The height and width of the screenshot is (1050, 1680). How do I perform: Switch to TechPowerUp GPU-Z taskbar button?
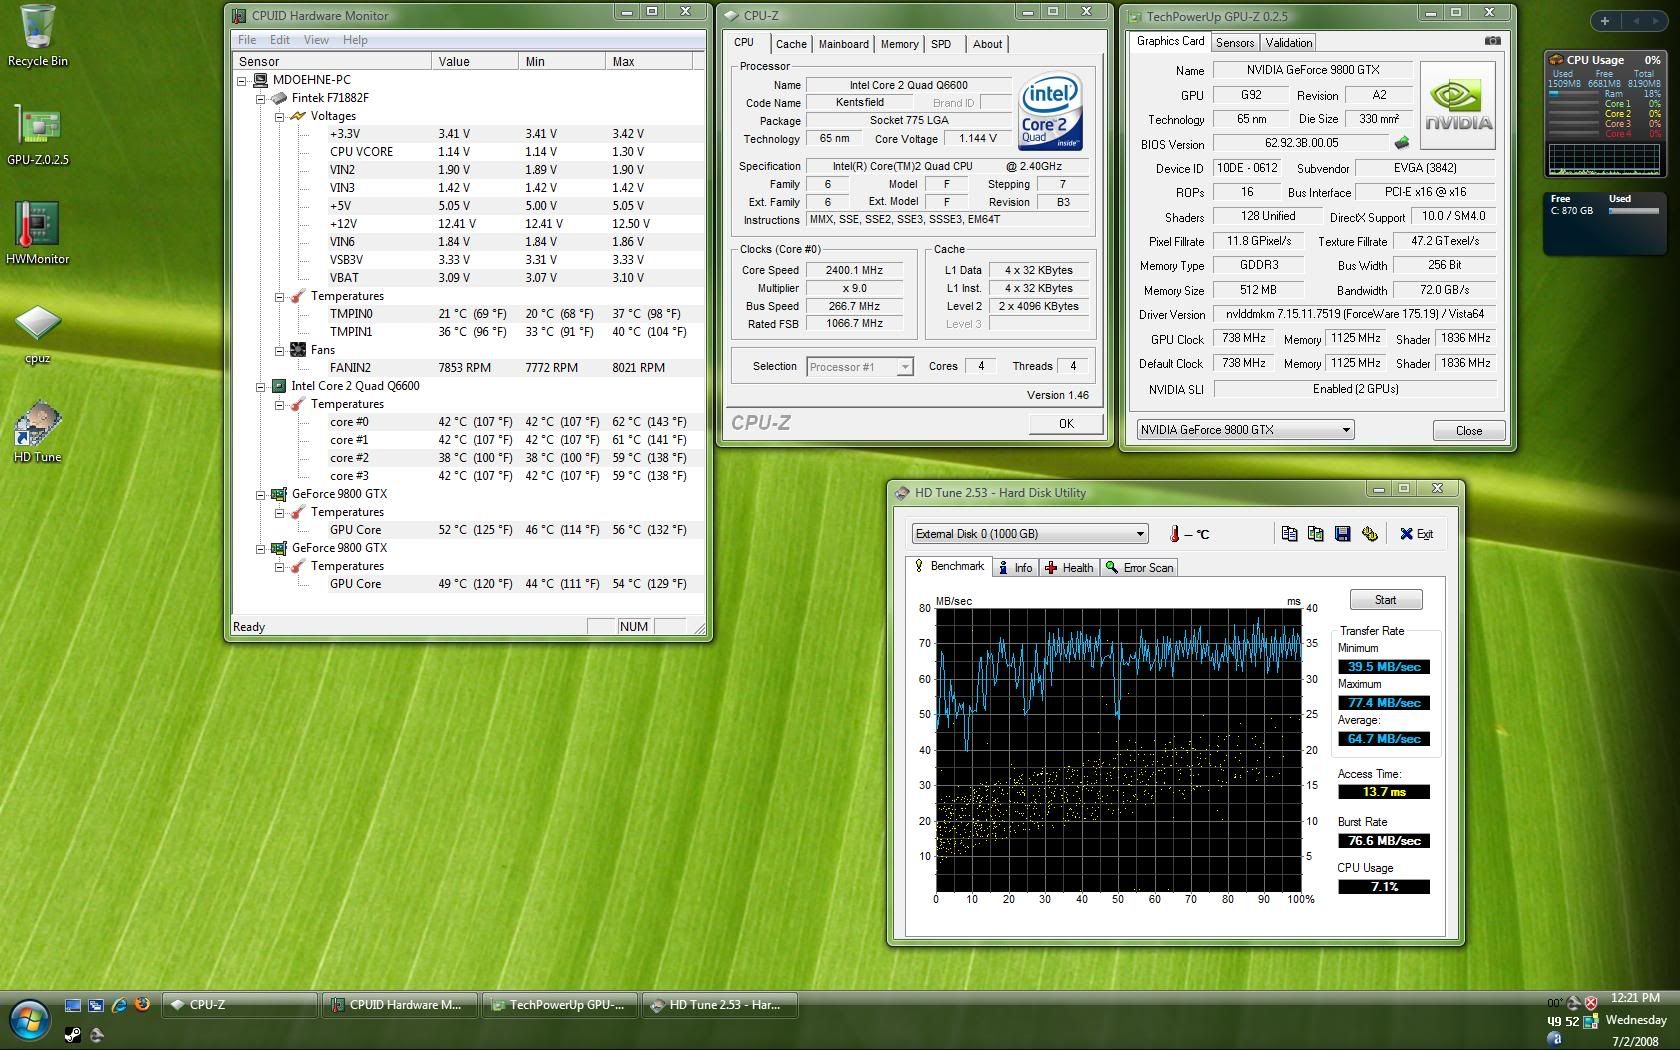point(559,1005)
